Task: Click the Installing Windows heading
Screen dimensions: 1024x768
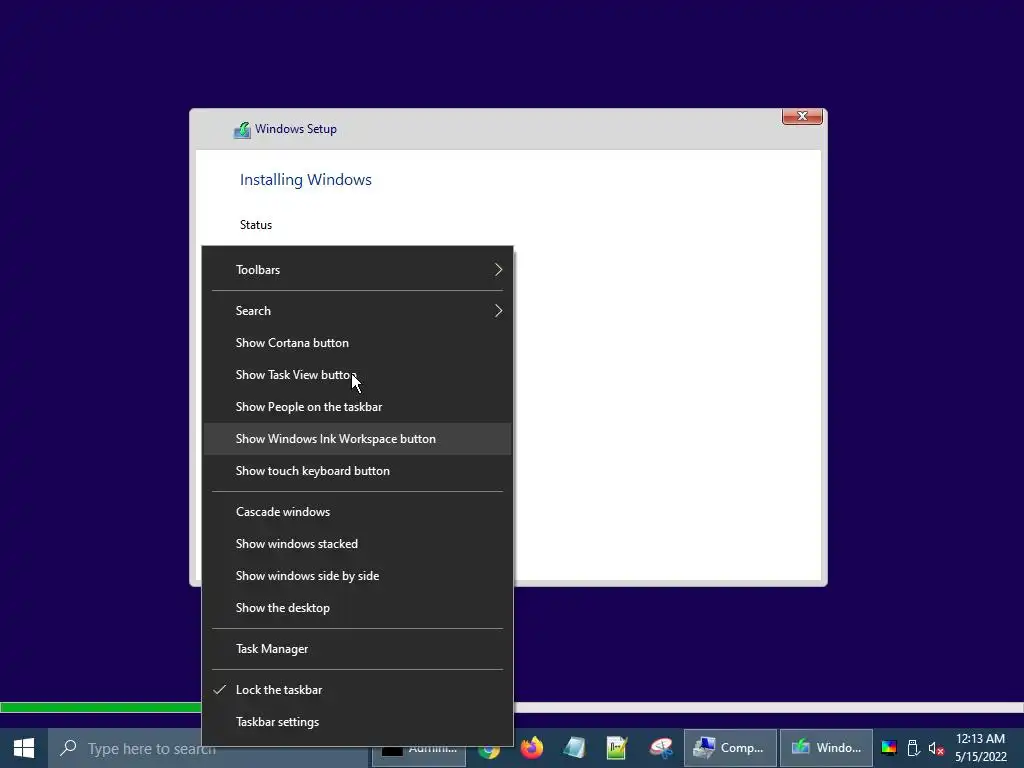Action: [306, 180]
